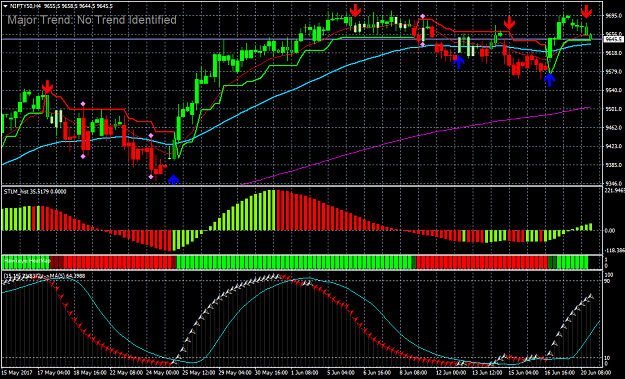Click the 9540.0 price axis label
This screenshot has width=625, height=379.
[614, 90]
